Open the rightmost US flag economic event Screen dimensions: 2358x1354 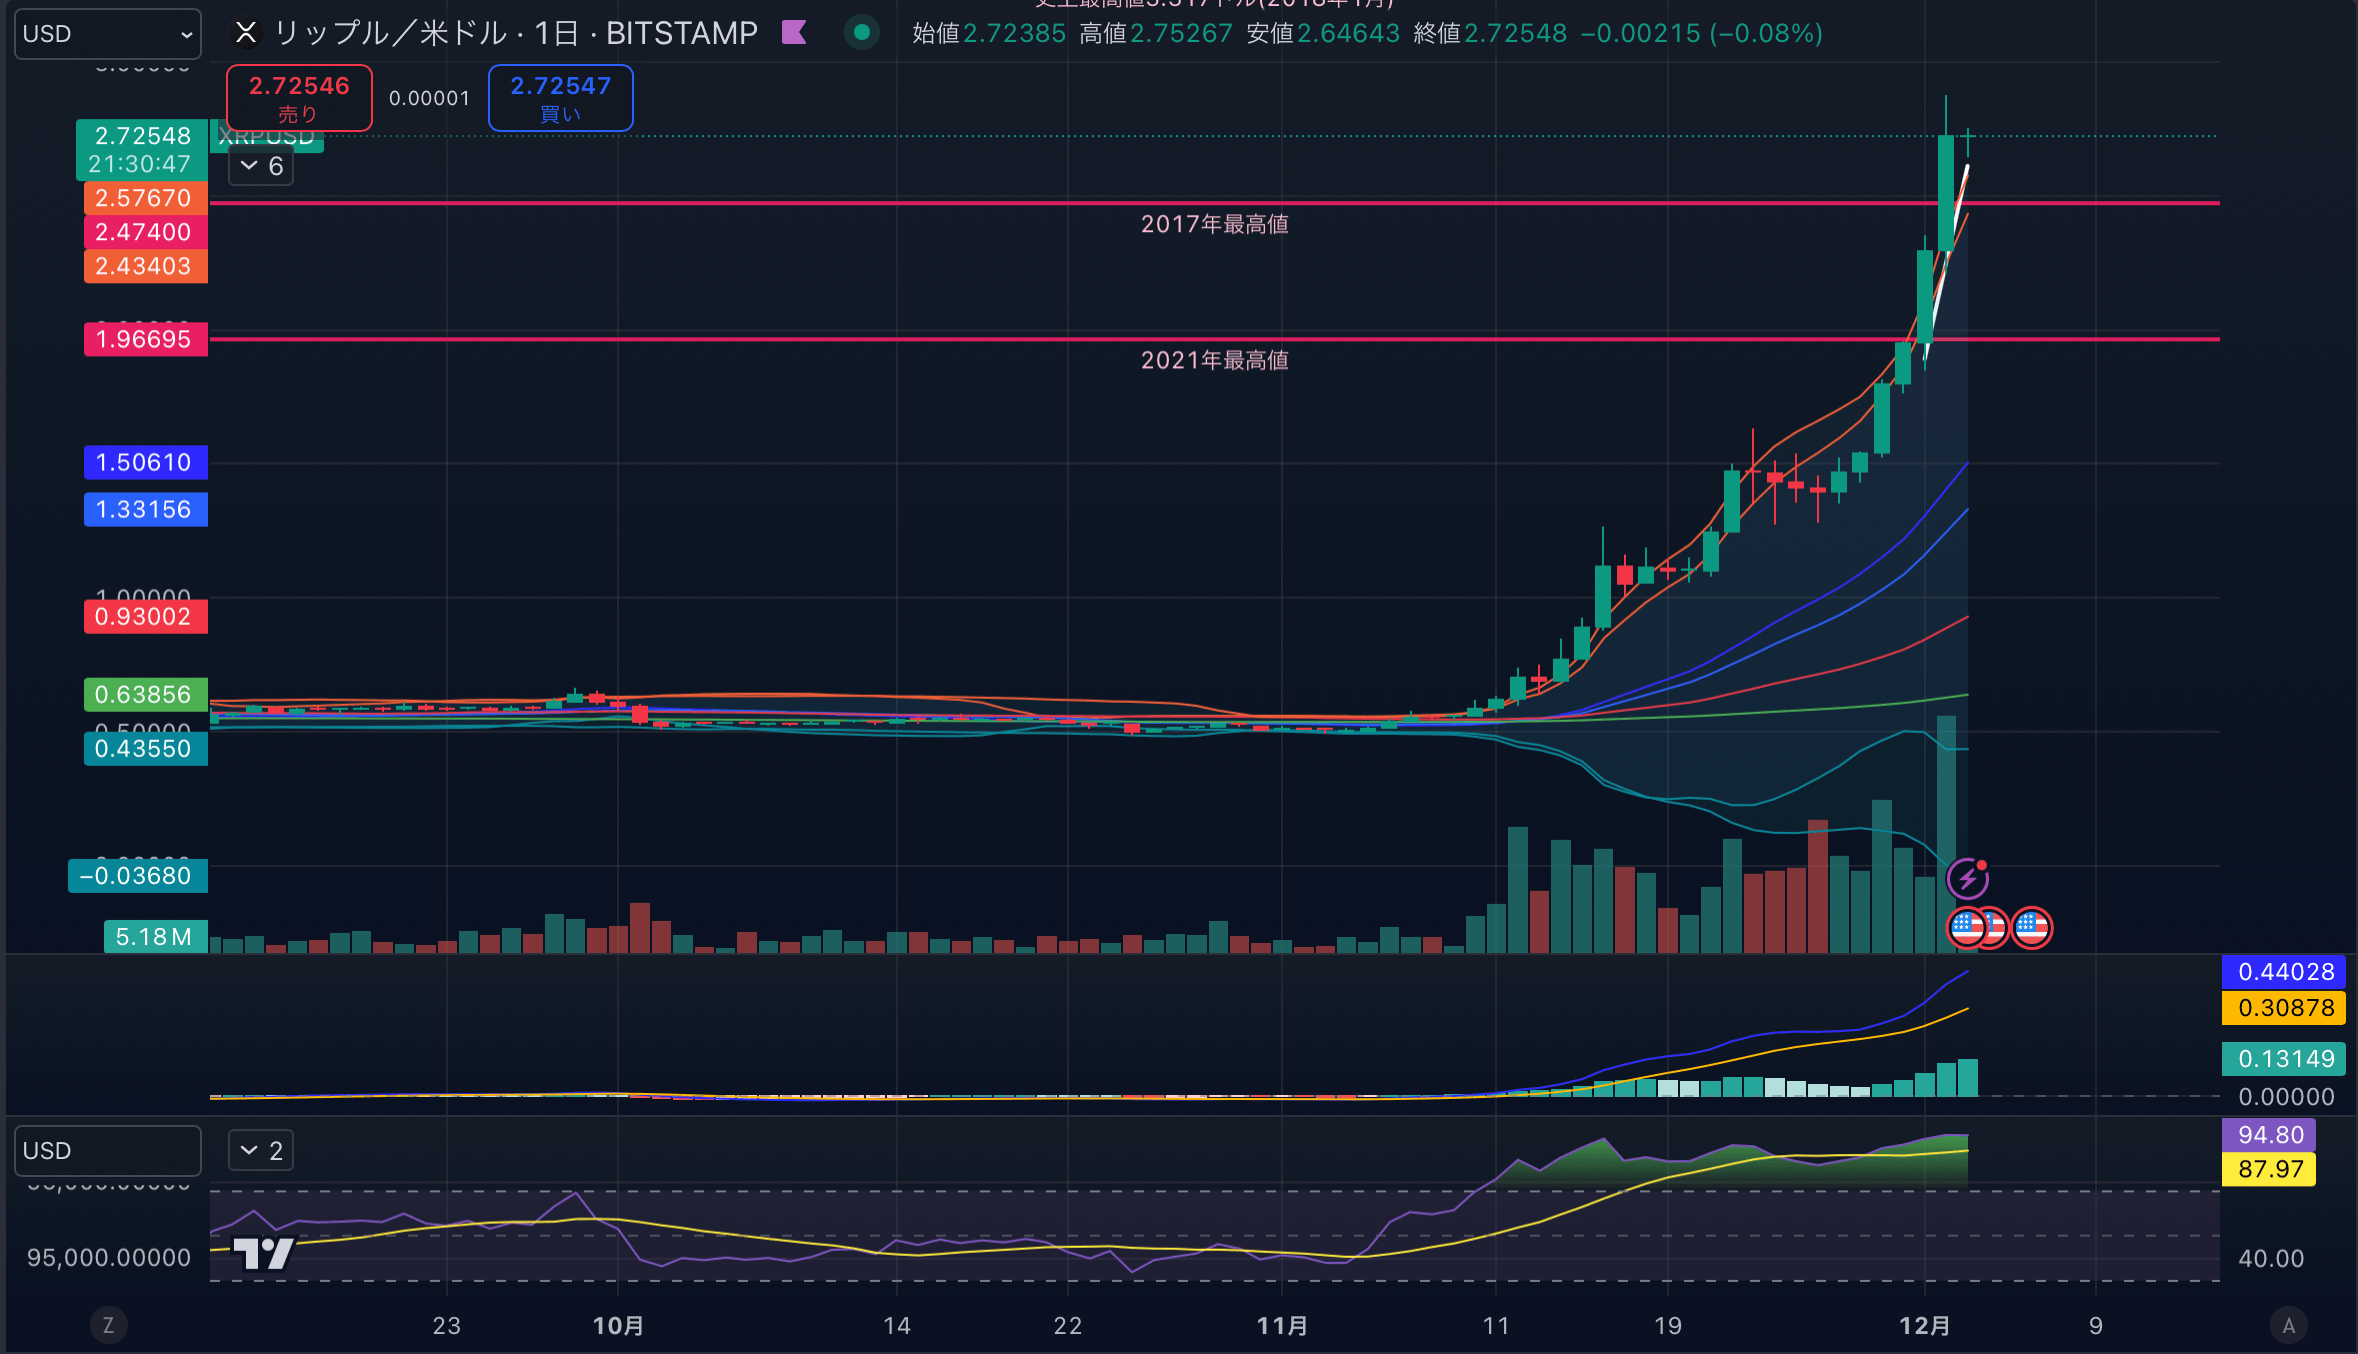pos(2031,928)
